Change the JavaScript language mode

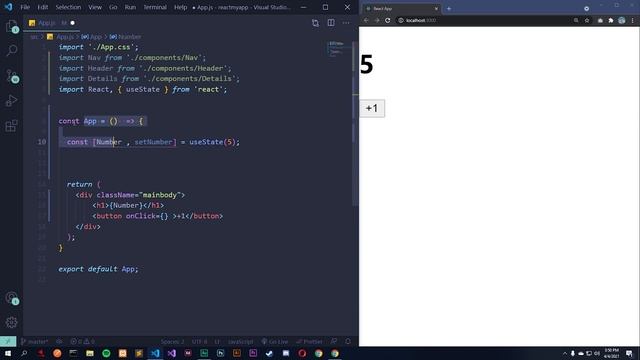pos(240,341)
